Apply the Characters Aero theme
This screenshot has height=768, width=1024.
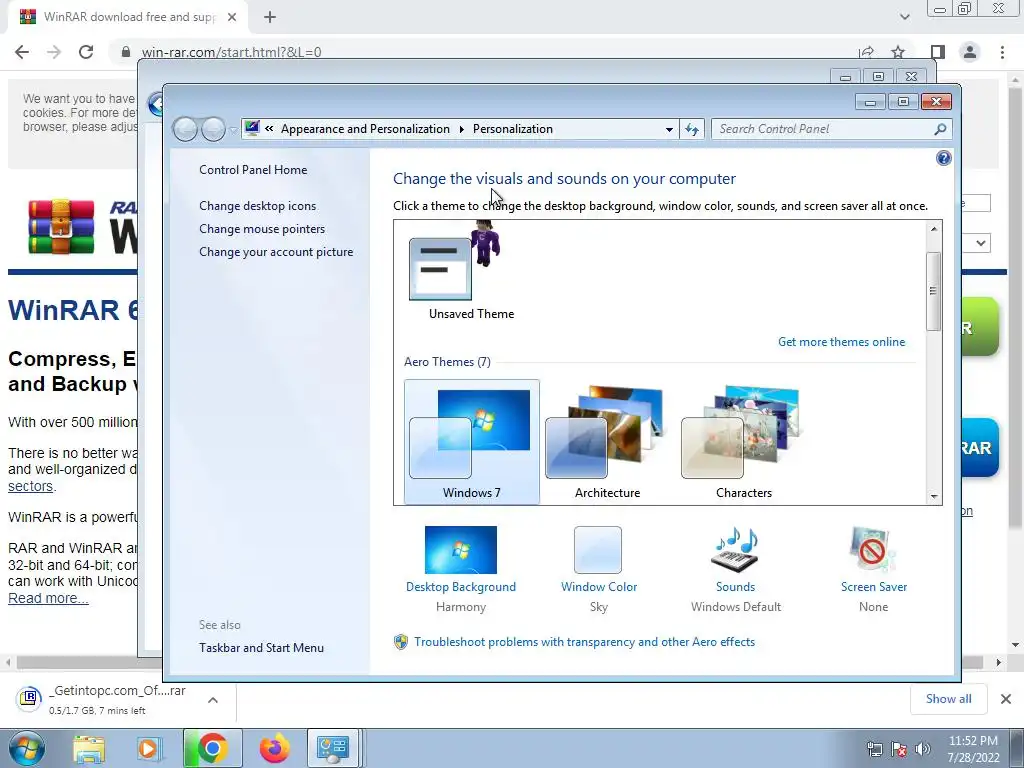[743, 442]
